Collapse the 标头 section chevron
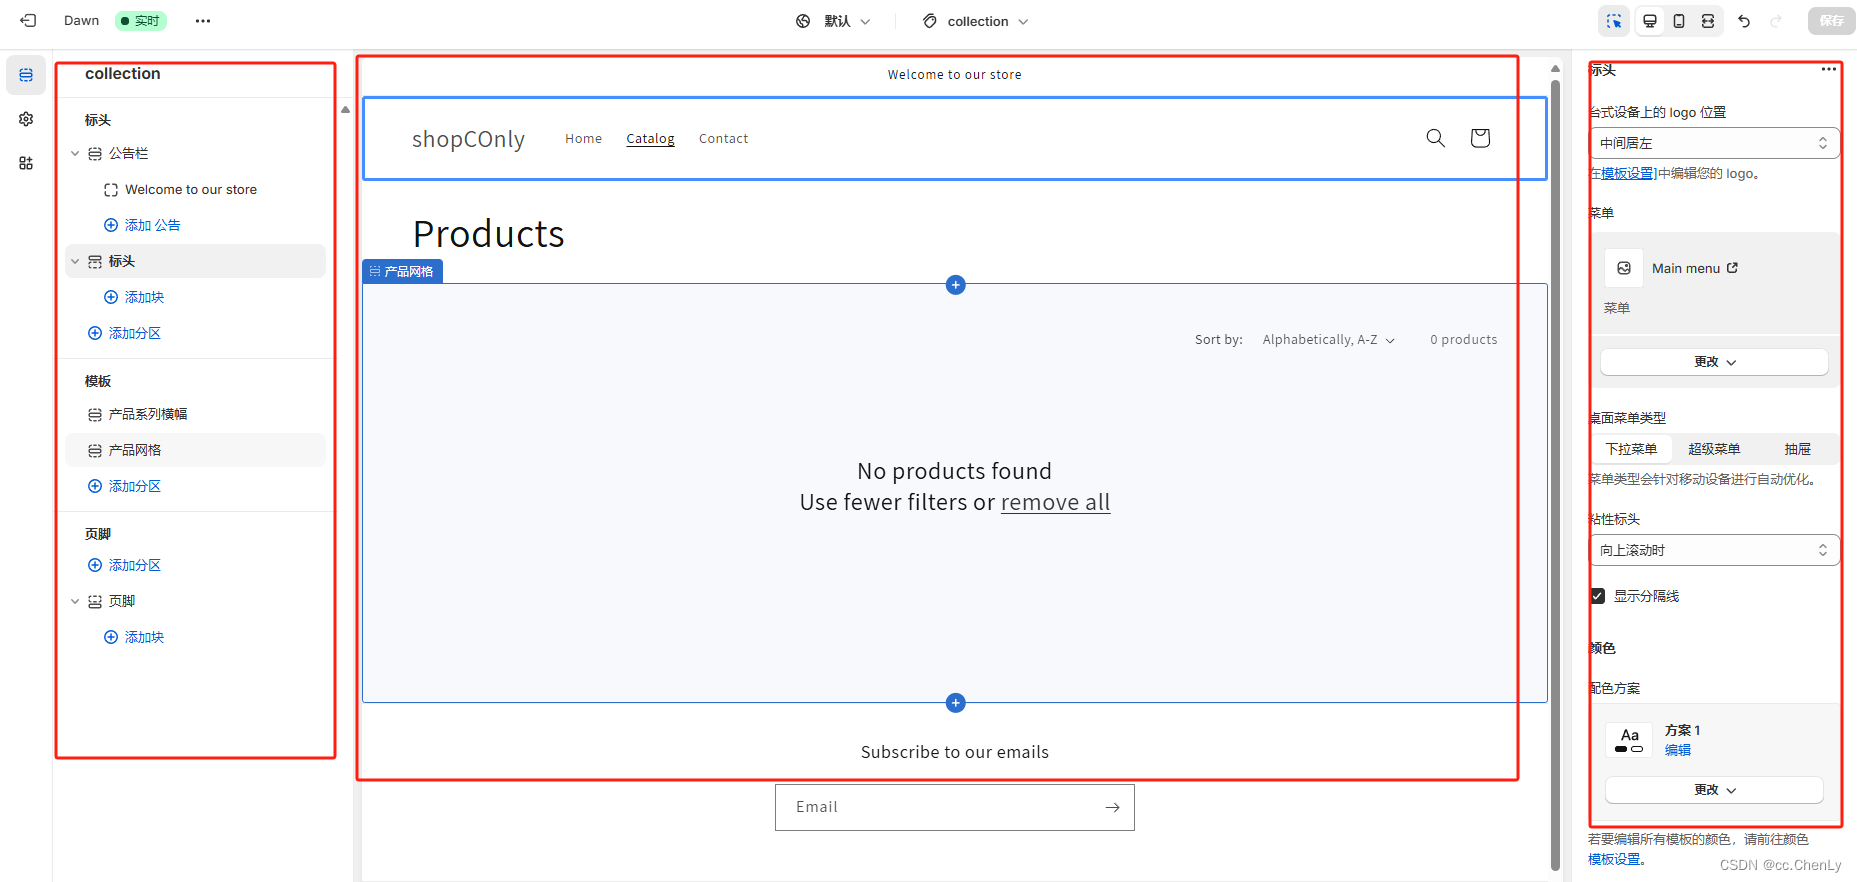 [75, 261]
